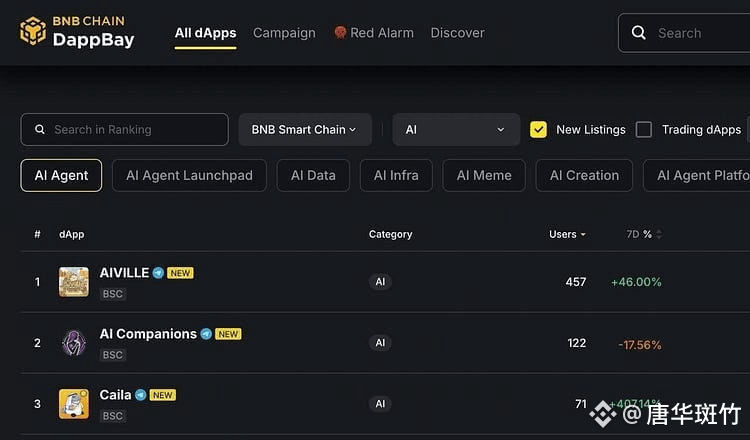Click the Red Alarm warning icon
Screen dimensions: 750x440
[x=340, y=33]
